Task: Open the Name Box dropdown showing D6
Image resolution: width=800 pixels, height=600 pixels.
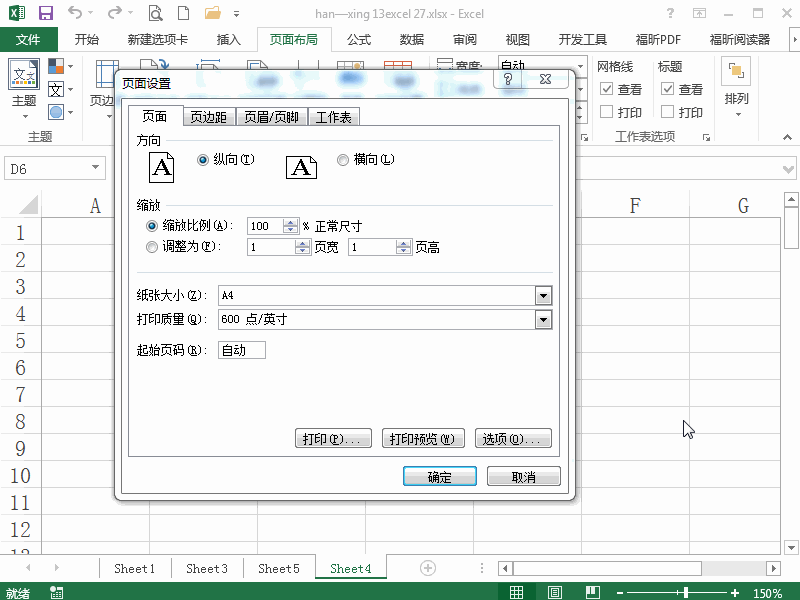Action: 94,168
